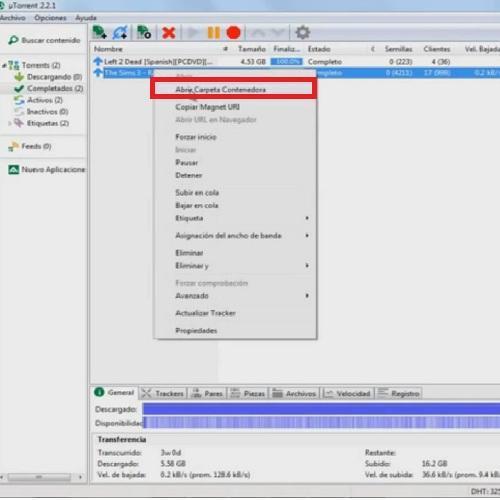
Task: Click the Inactivos sidebar icon
Action: [19, 112]
